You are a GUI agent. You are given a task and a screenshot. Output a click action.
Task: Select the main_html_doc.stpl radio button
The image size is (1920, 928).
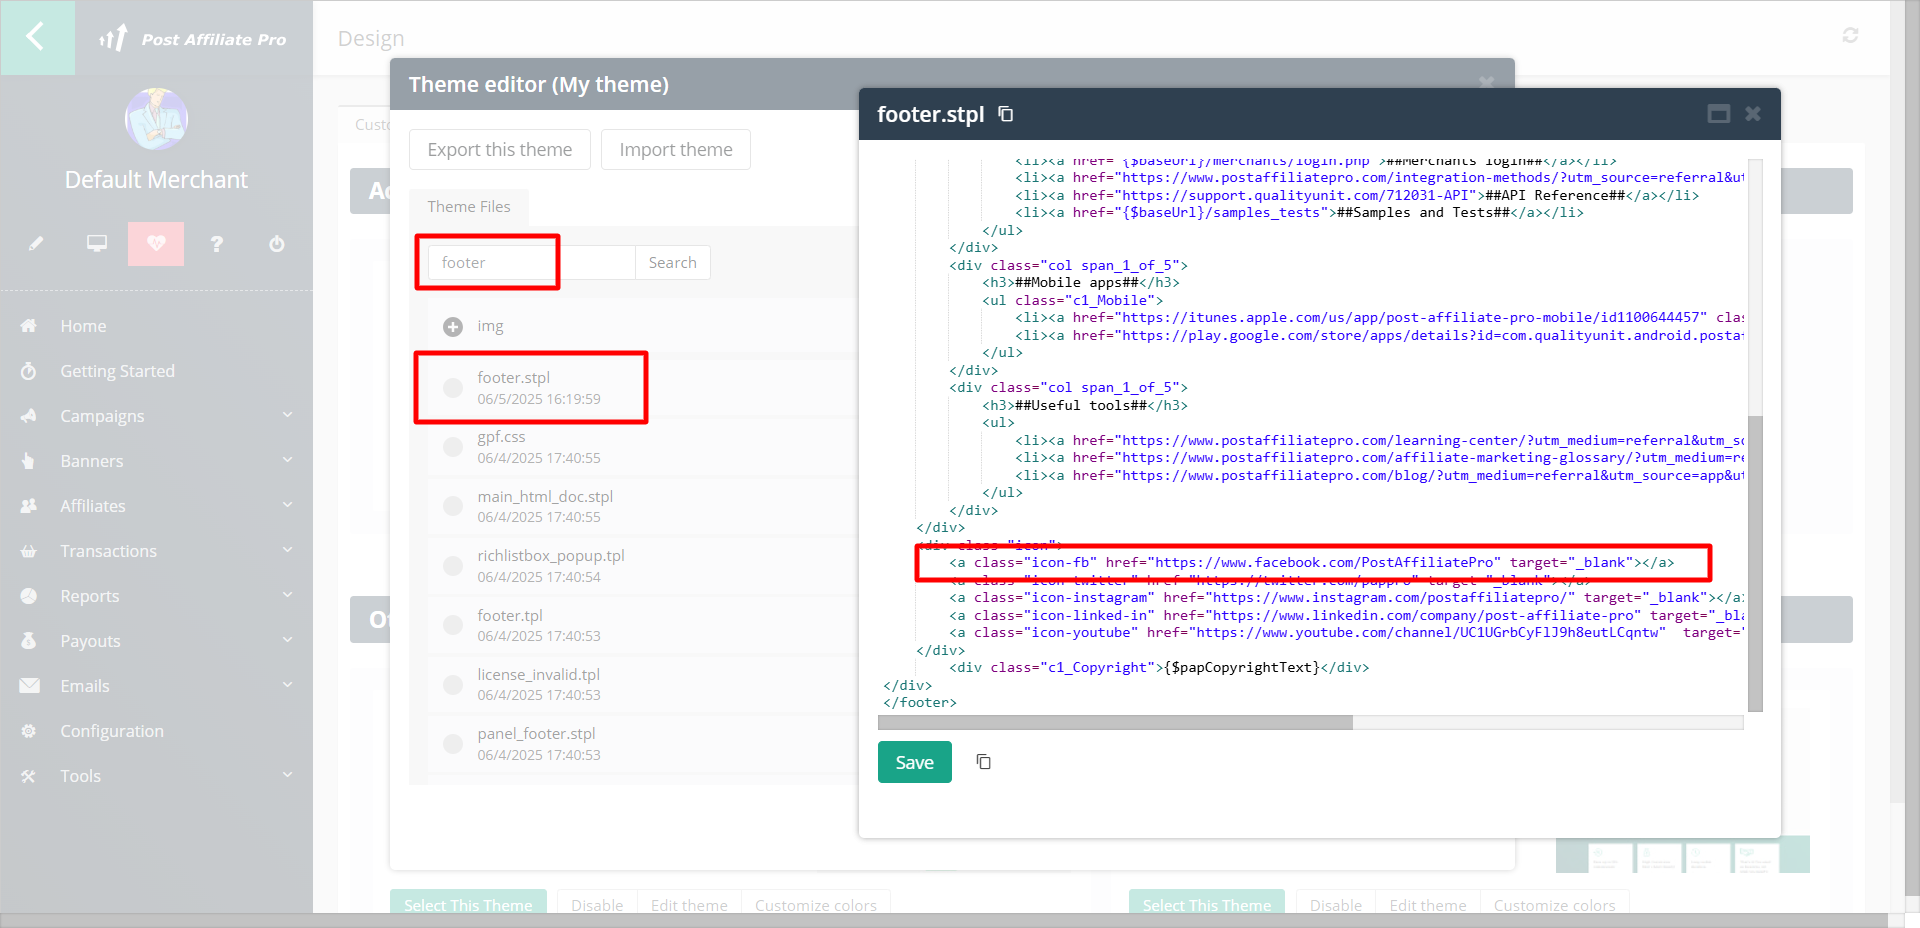tap(453, 506)
